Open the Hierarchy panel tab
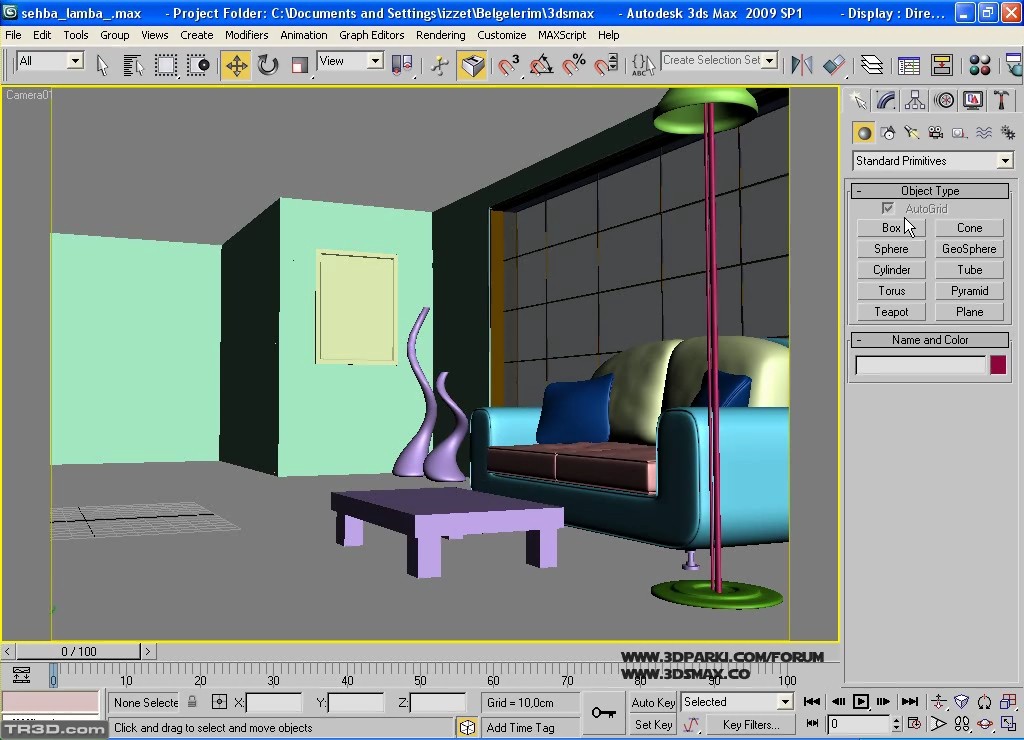 pyautogui.click(x=915, y=100)
